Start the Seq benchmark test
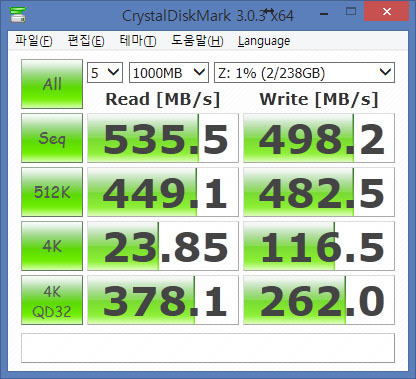The height and width of the screenshot is (379, 416). (52, 138)
